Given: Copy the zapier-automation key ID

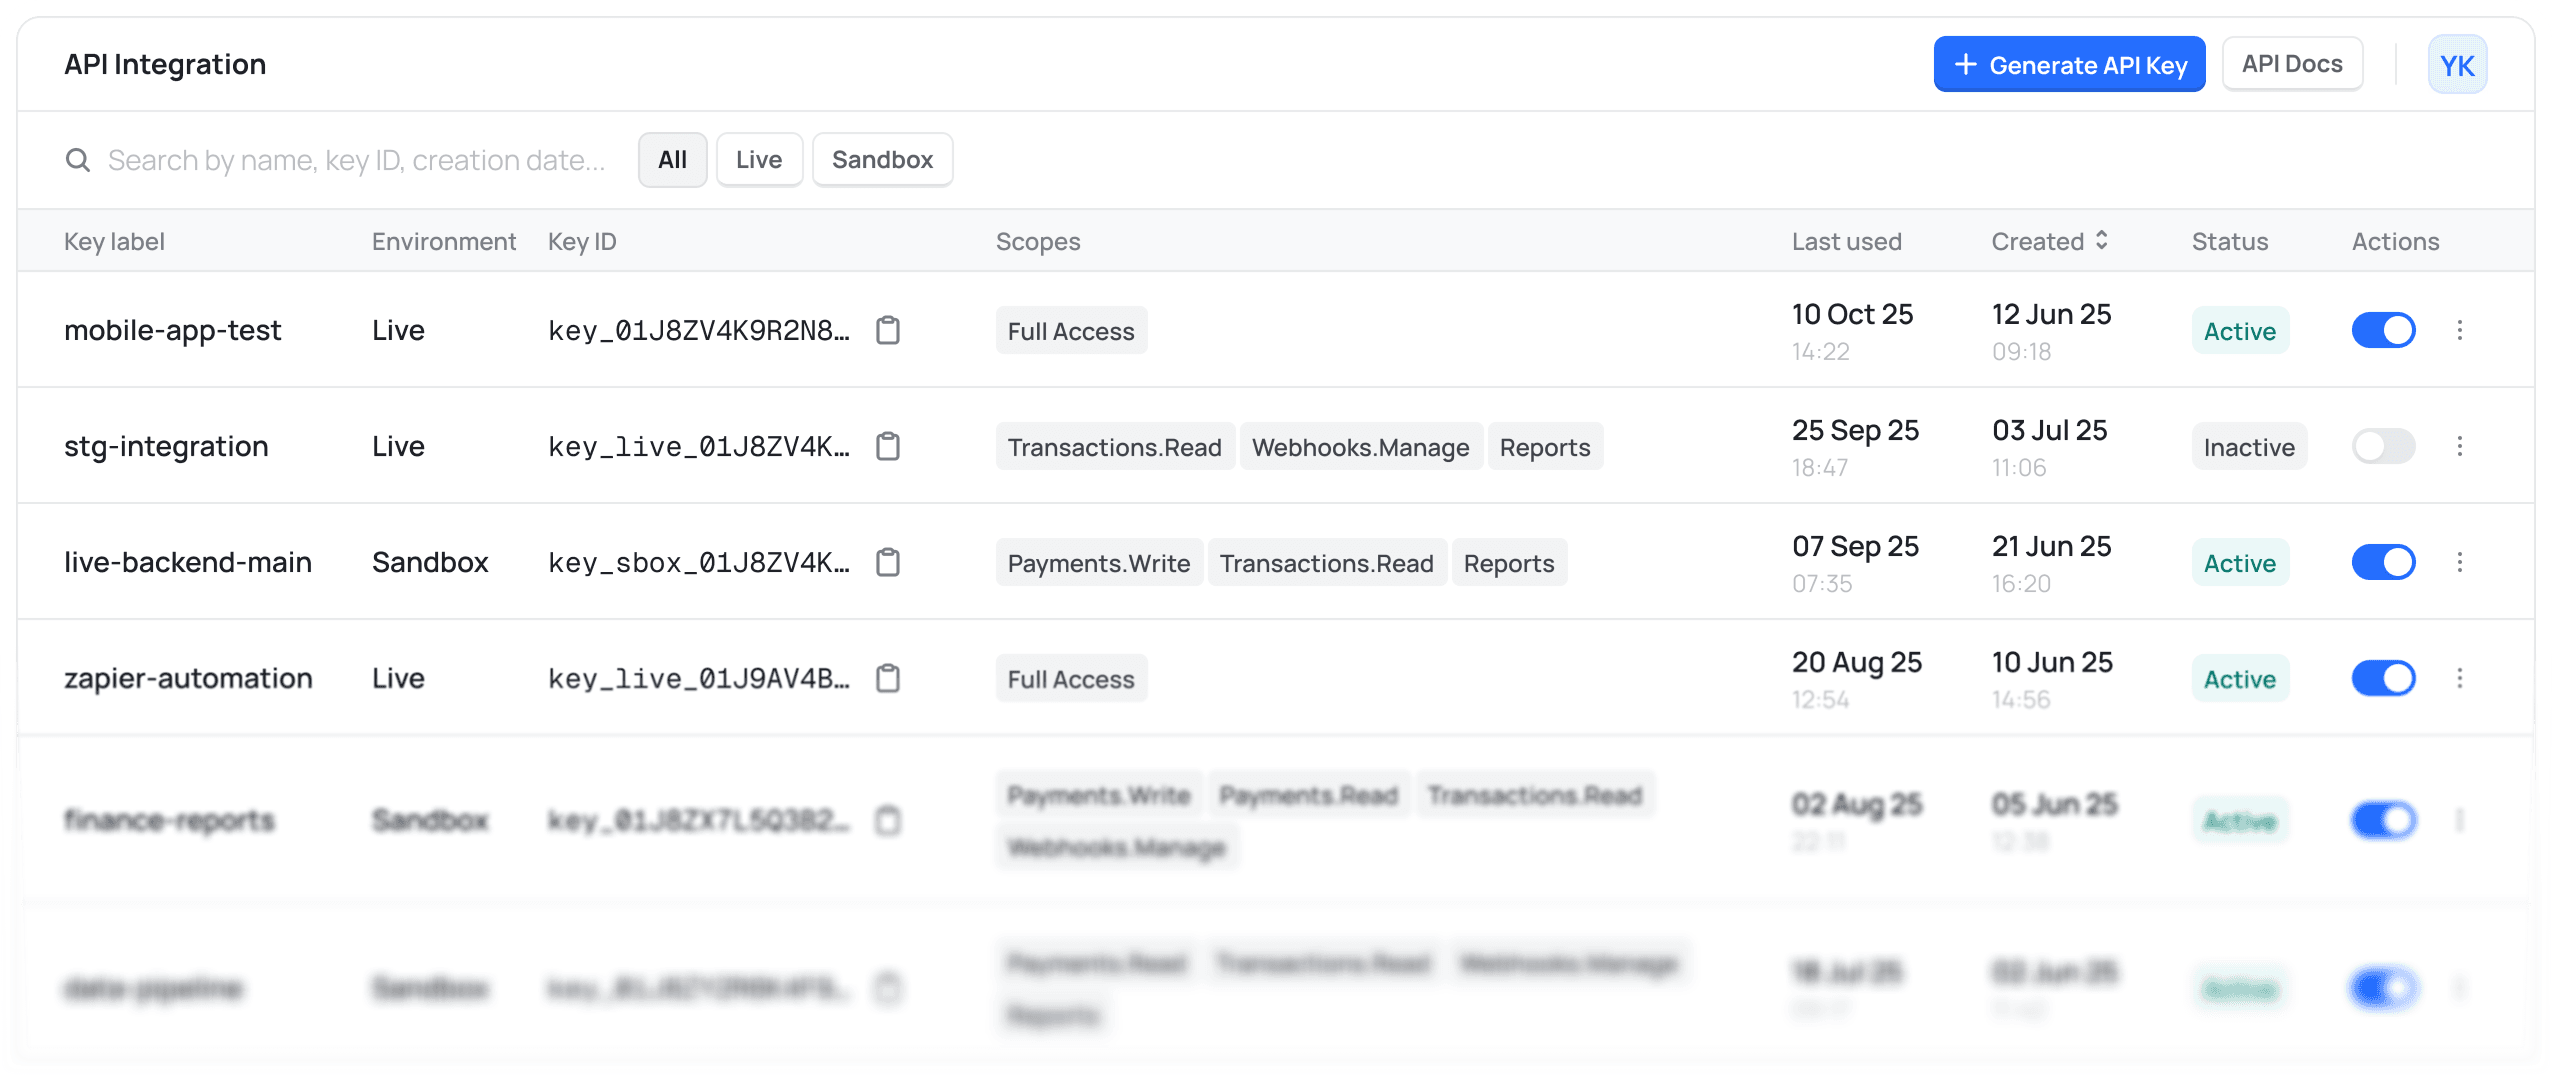Looking at the screenshot, I should point(889,678).
